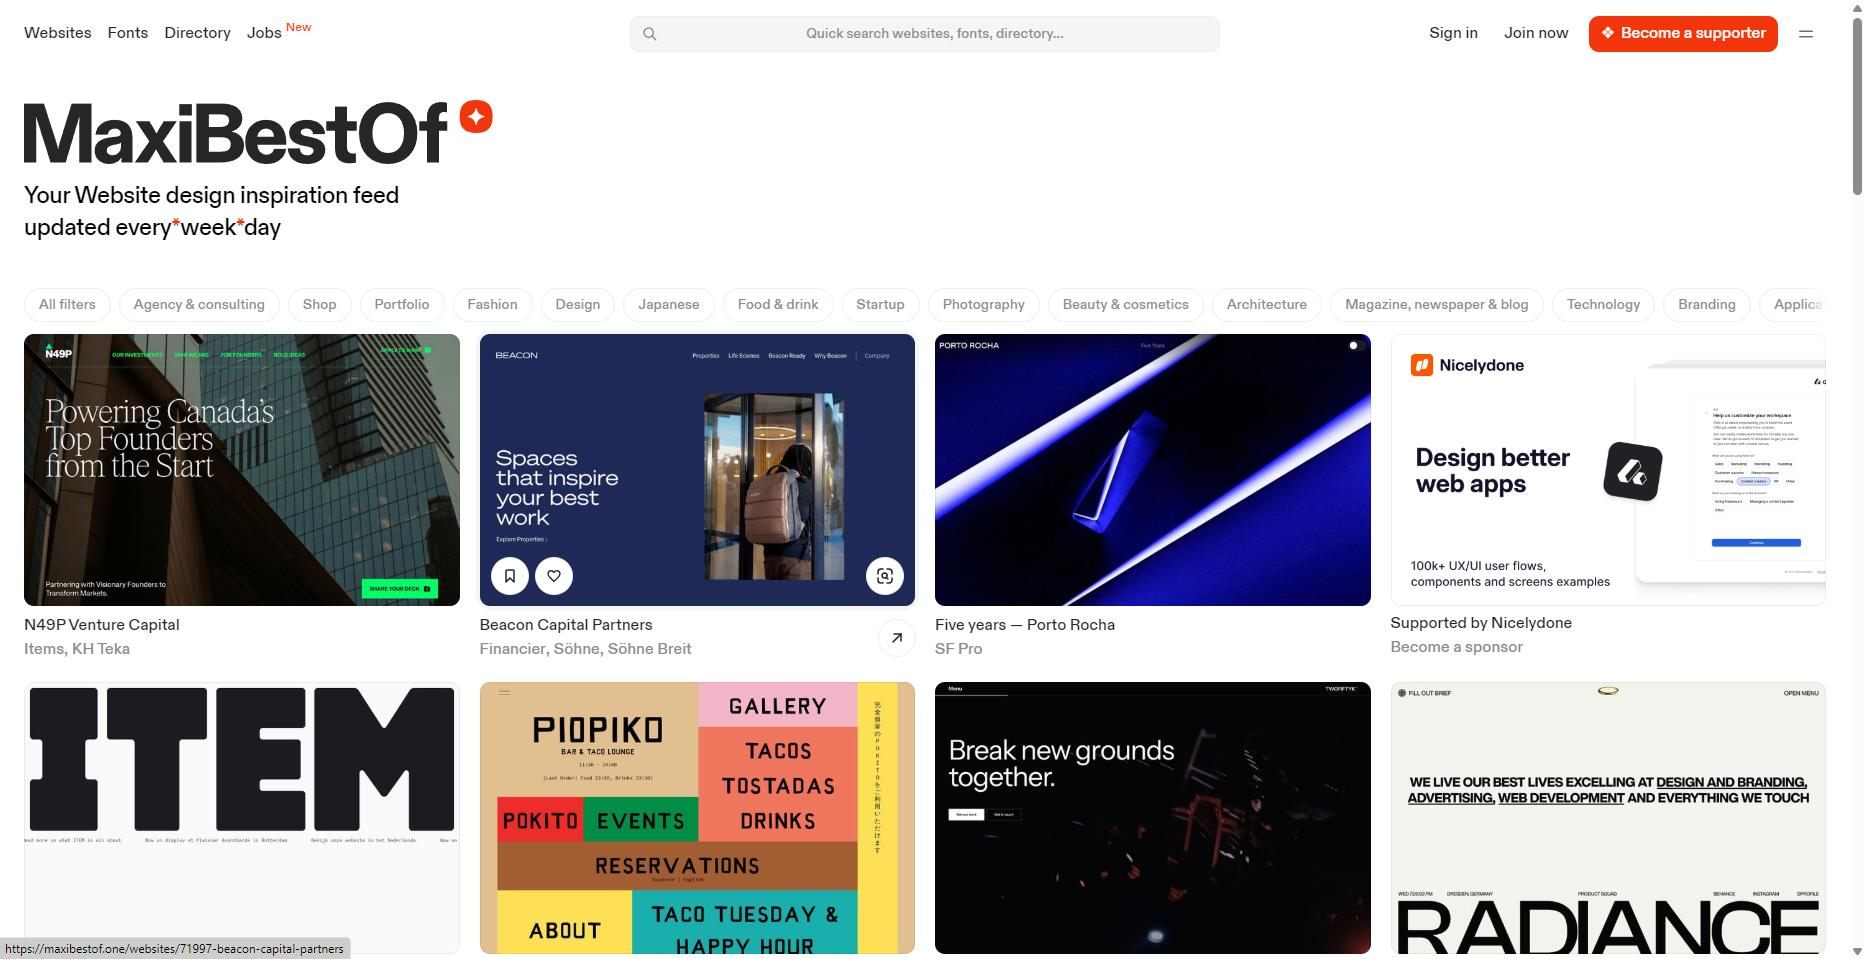This screenshot has width=1865, height=959.
Task: Open the Websites menu
Action: pyautogui.click(x=58, y=33)
